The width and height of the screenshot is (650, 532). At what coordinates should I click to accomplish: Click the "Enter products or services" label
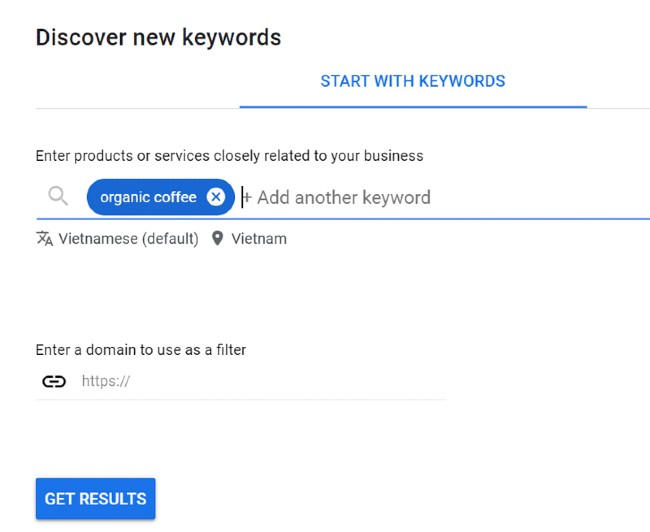229,156
